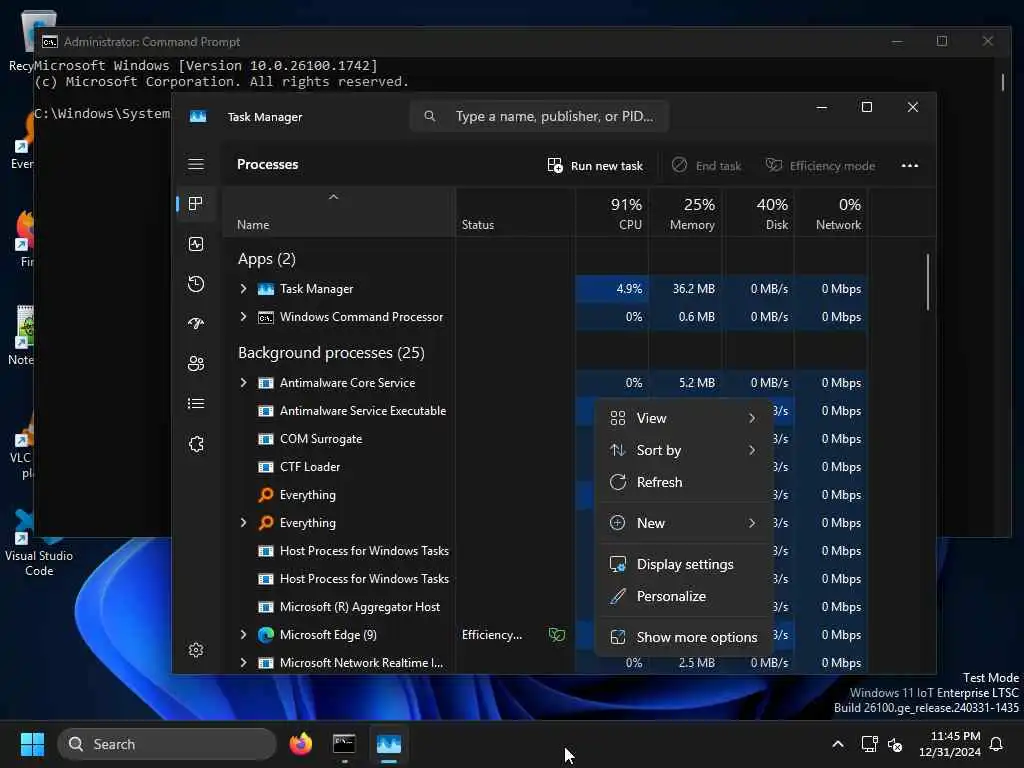Expand the Task Manager process group
This screenshot has width=1024, height=768.
[244, 289]
